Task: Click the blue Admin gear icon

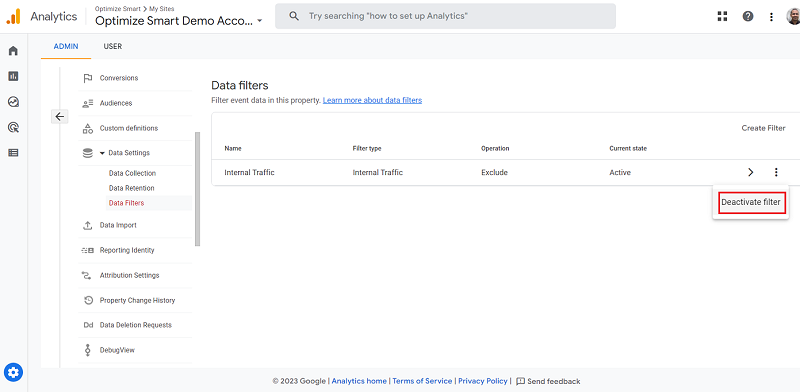Action: (x=13, y=372)
